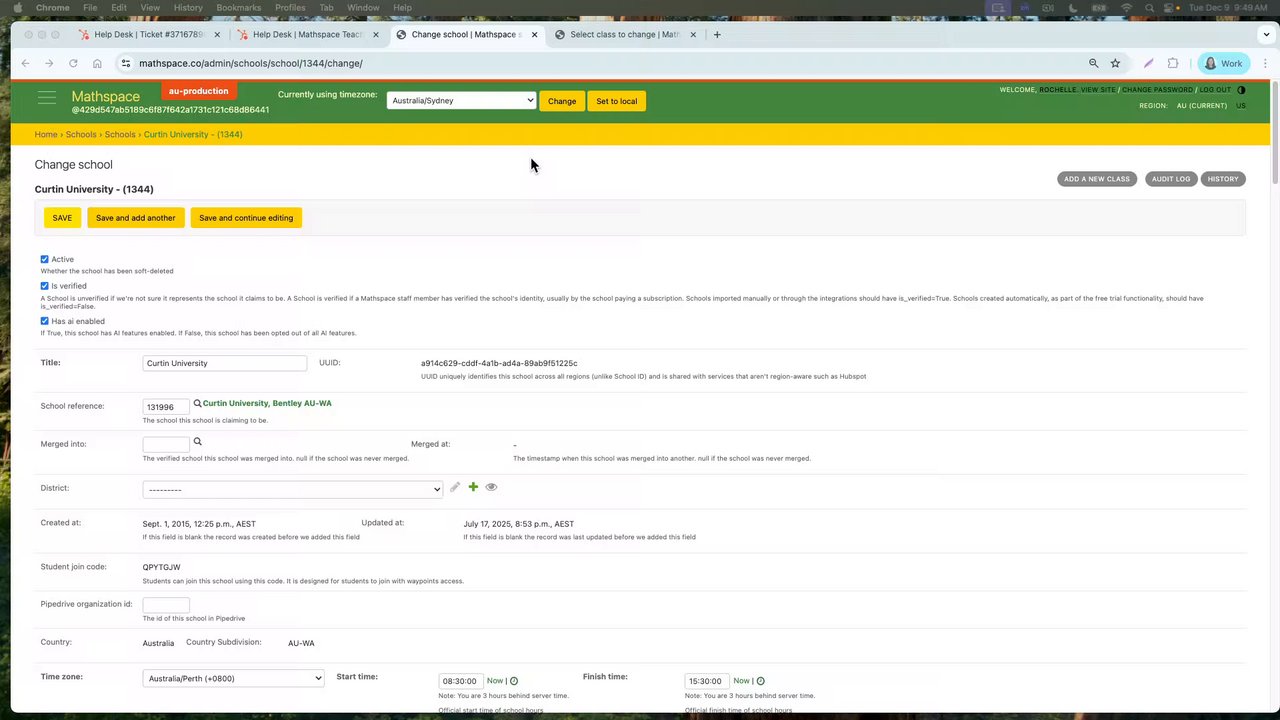Viewport: 1280px width, 720px height.
Task: Open the File menu
Action: tap(90, 7)
